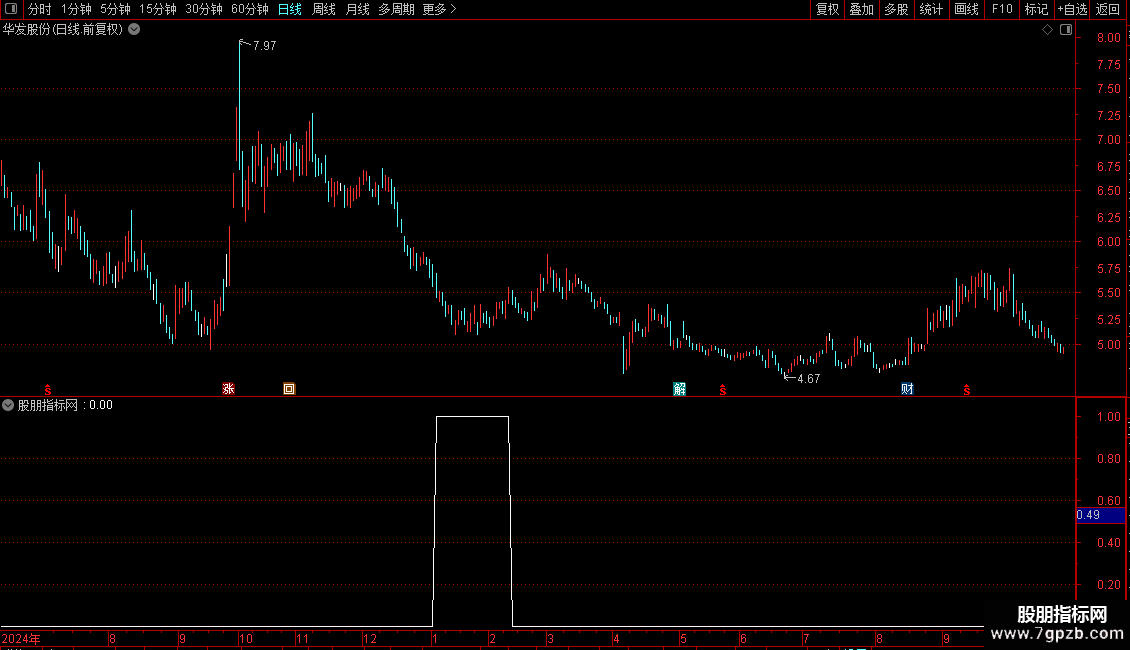Click the 复权 button
1130x650 pixels.
pyautogui.click(x=827, y=9)
